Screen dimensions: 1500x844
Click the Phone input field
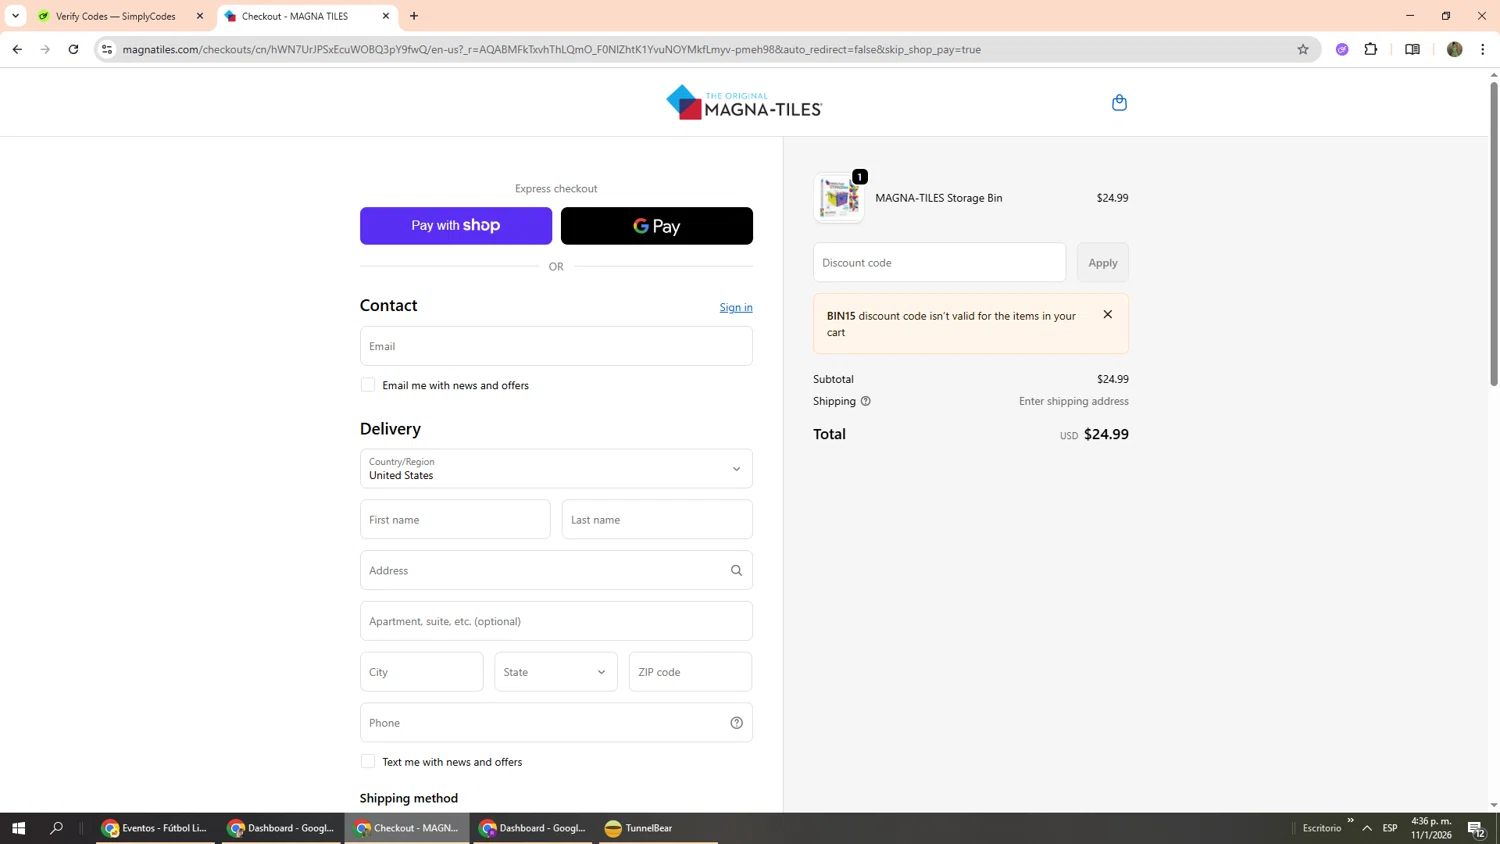(556, 723)
